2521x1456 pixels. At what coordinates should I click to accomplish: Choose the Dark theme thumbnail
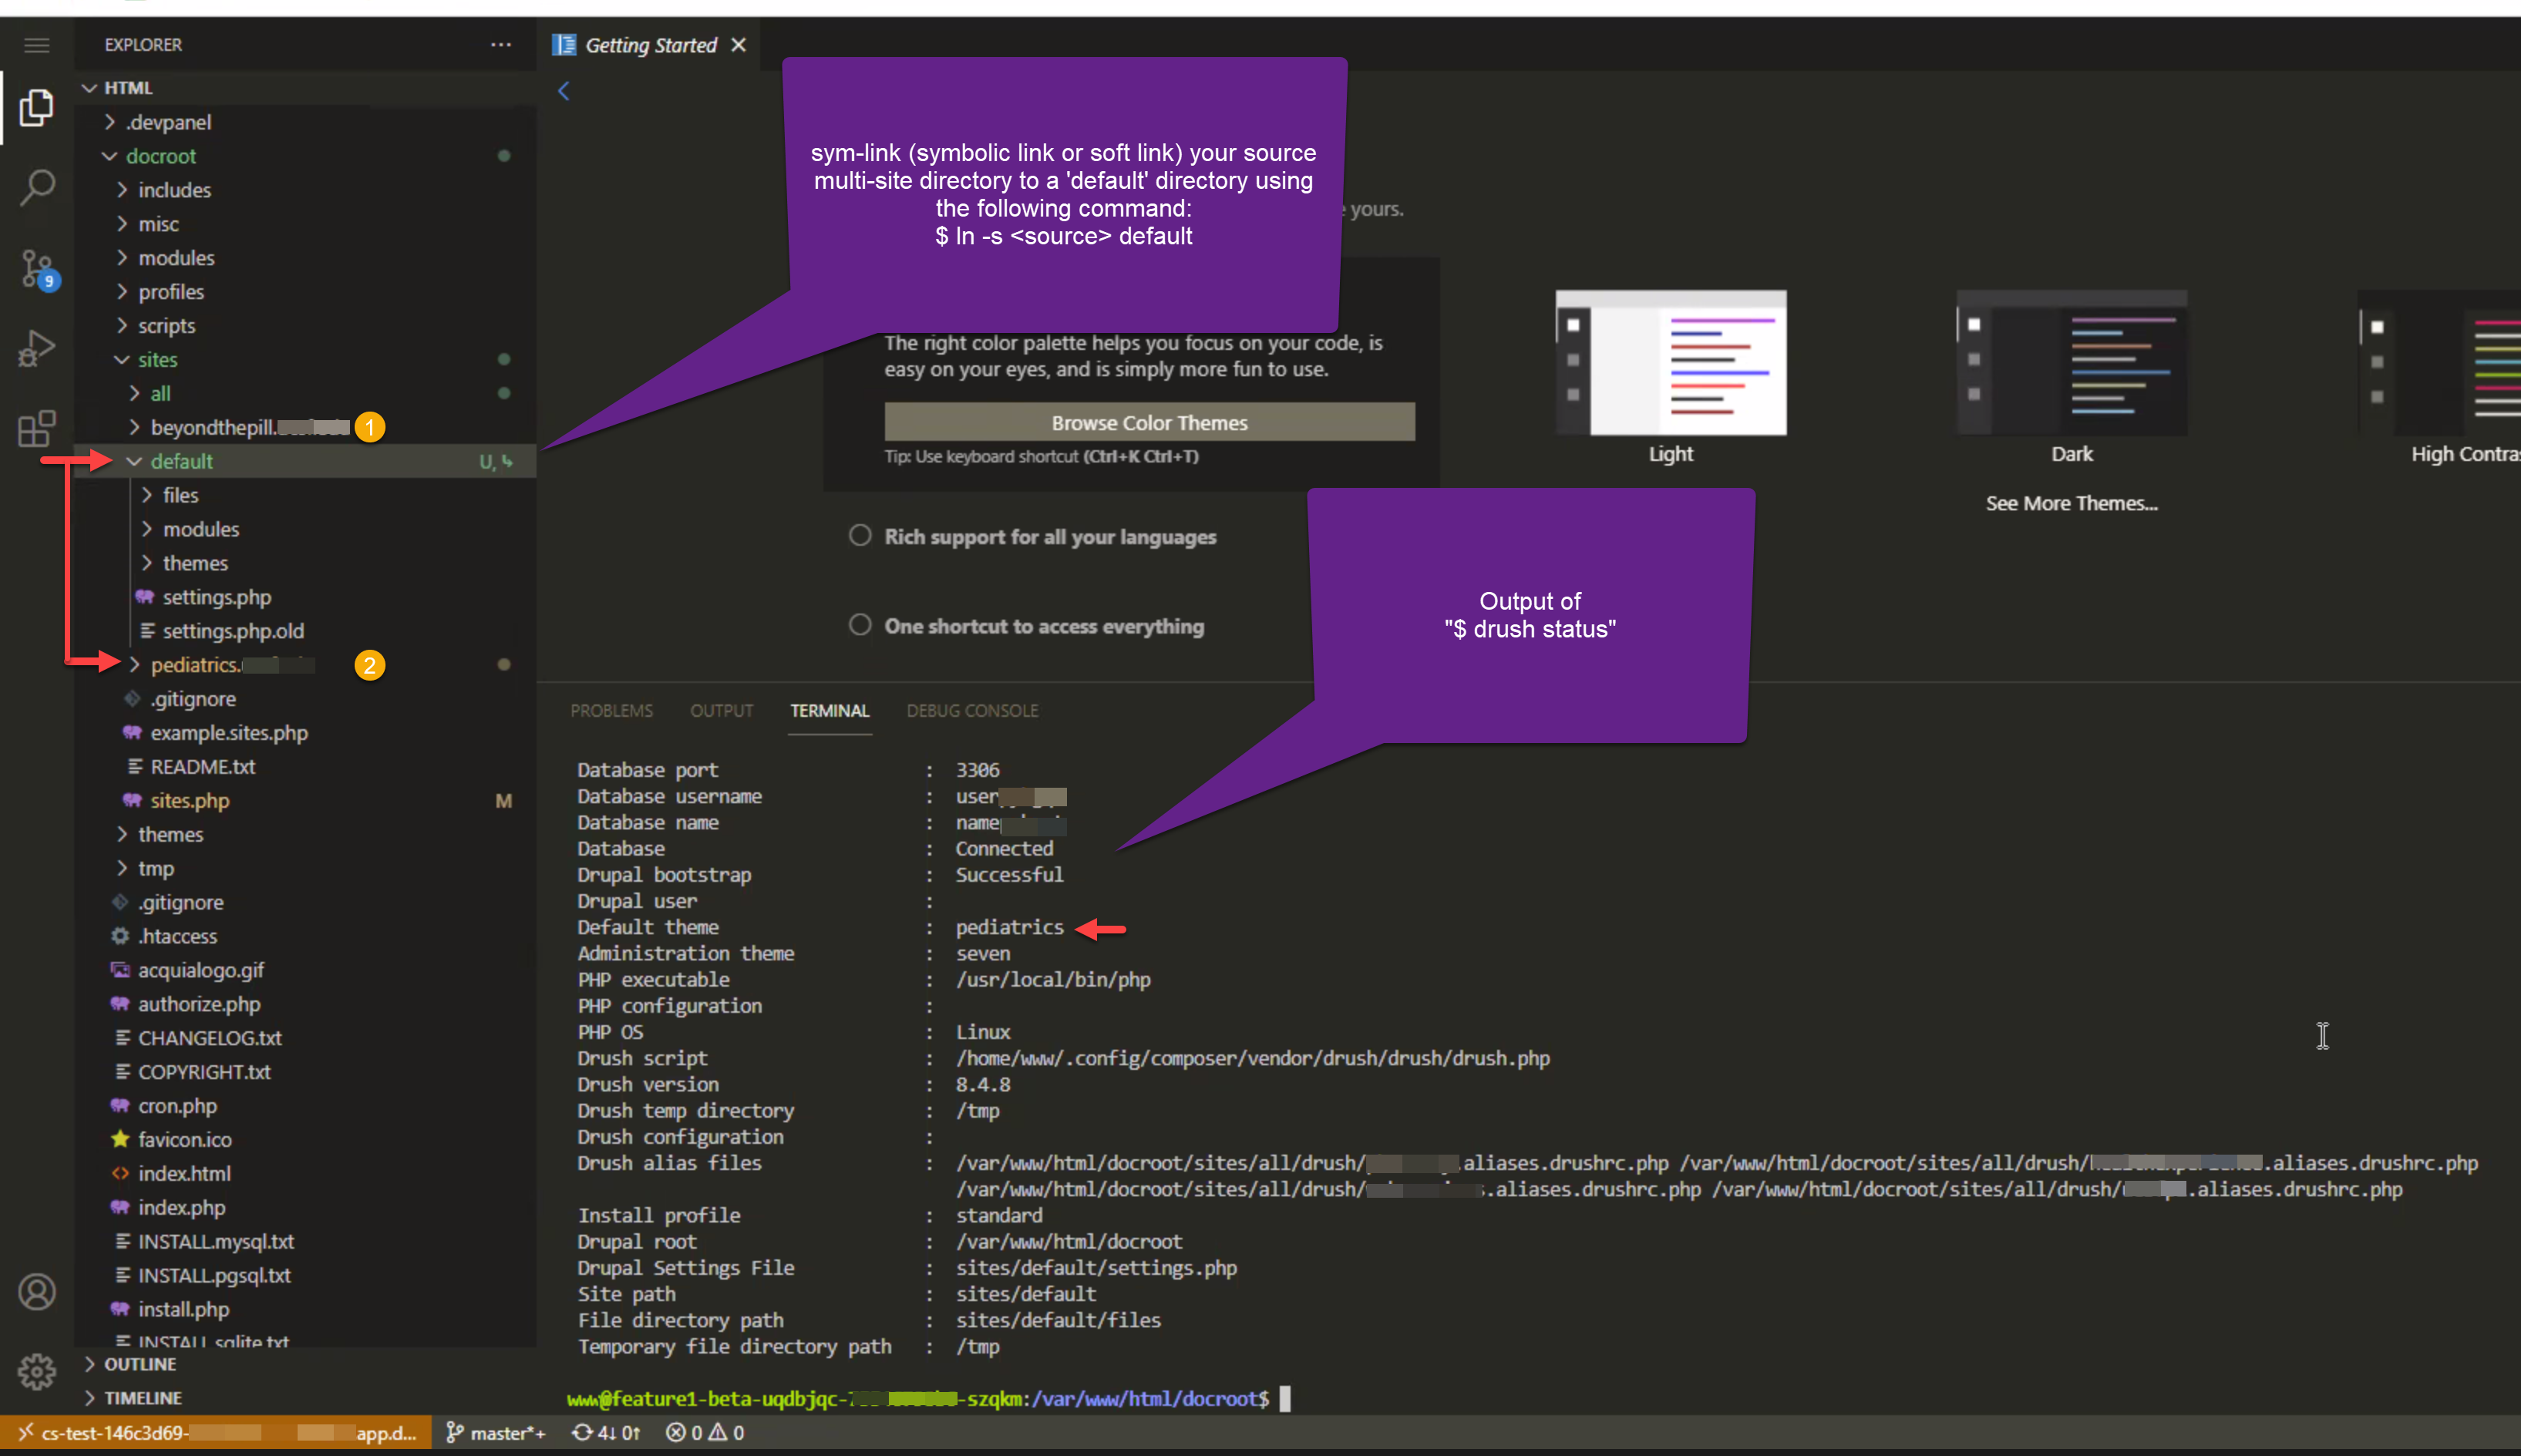coord(2071,363)
